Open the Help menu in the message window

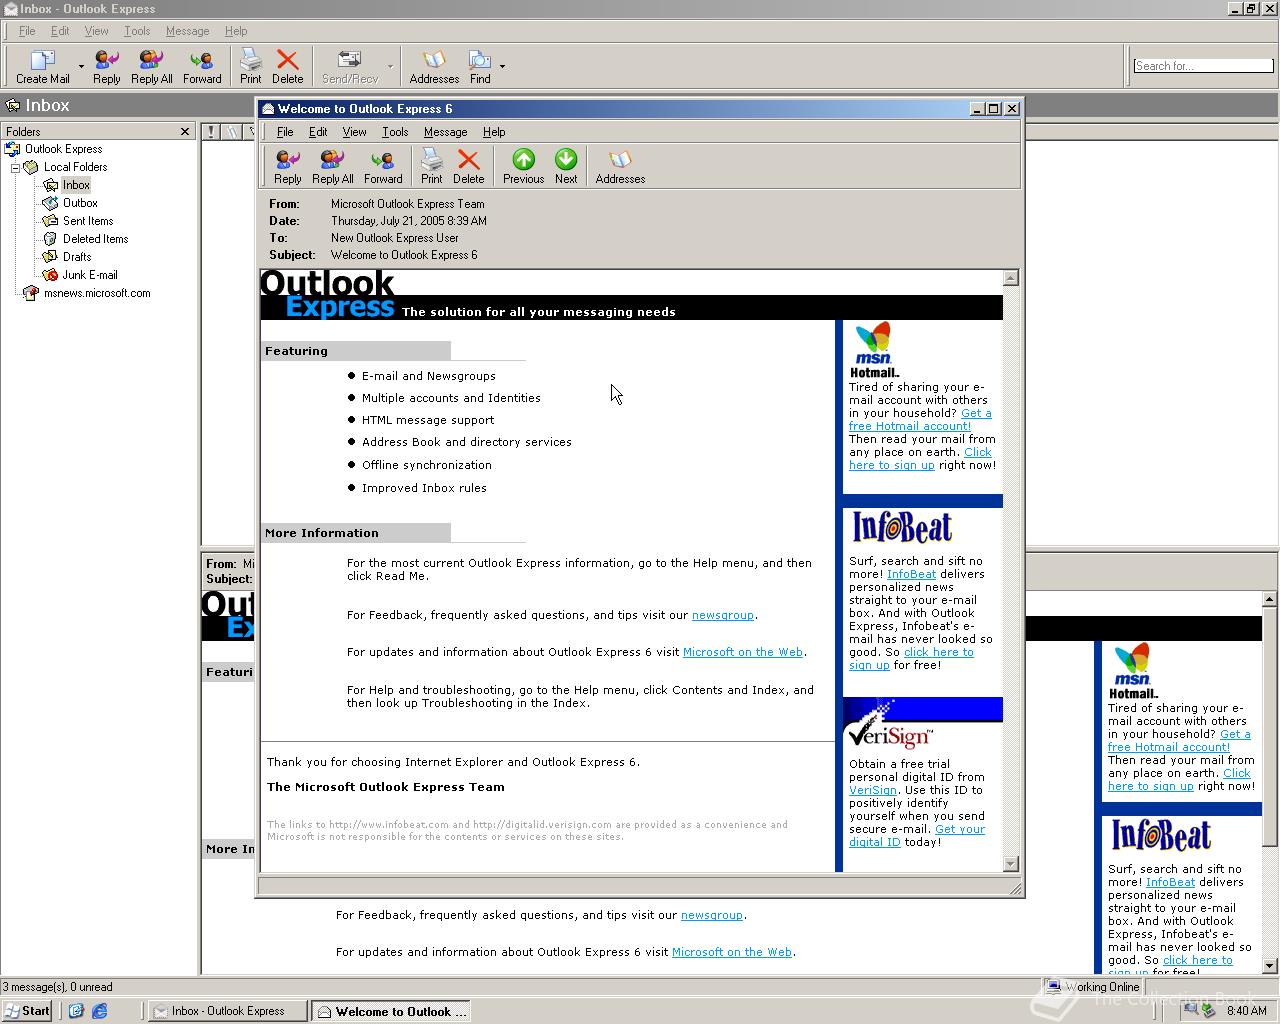(x=494, y=132)
